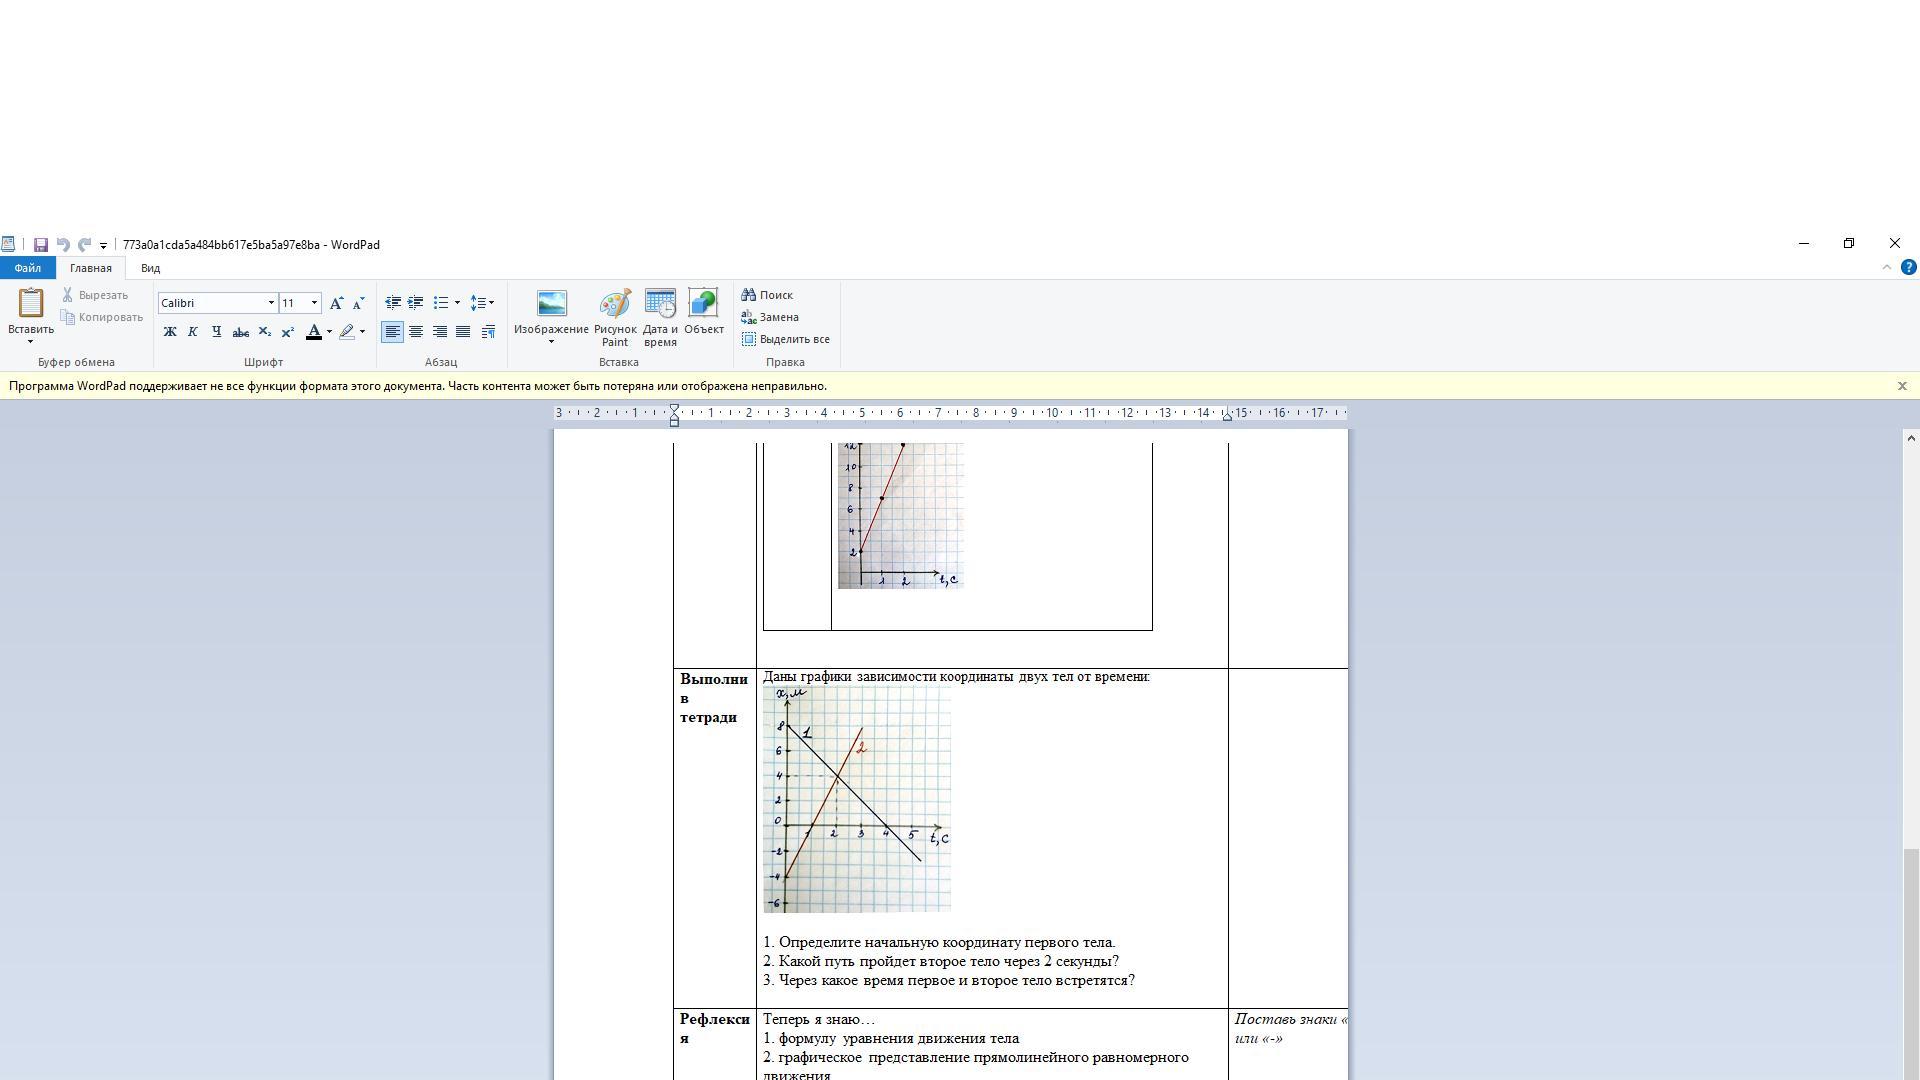Open the Файл menu tab
This screenshot has width=1920, height=1080.
28,268
